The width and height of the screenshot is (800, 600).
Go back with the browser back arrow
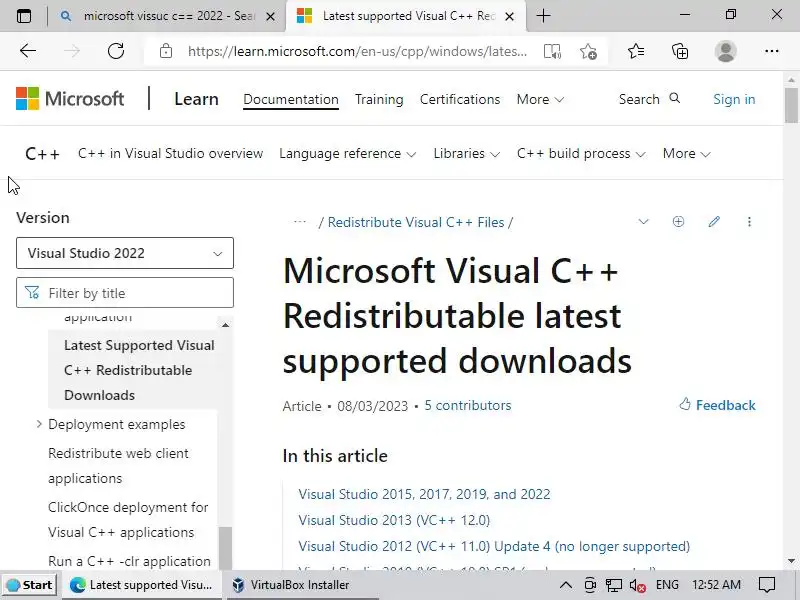coord(28,51)
